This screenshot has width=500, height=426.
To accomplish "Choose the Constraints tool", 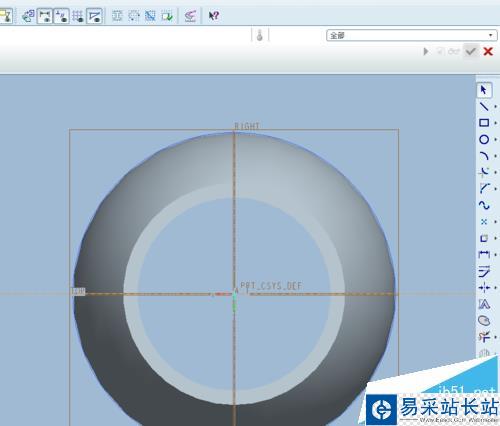I will pos(484,287).
